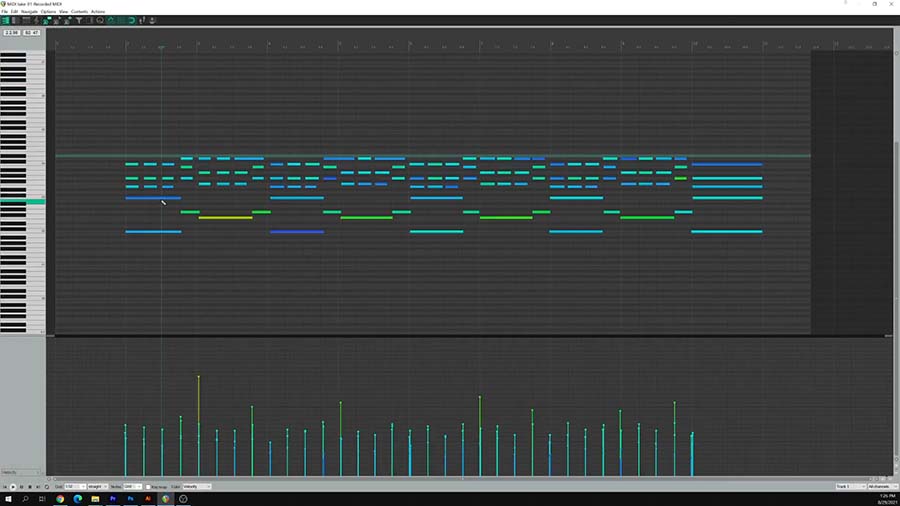Screen dimensions: 900x506
Task: Open Microsoft Edge from the taskbar
Action: [x=77, y=499]
